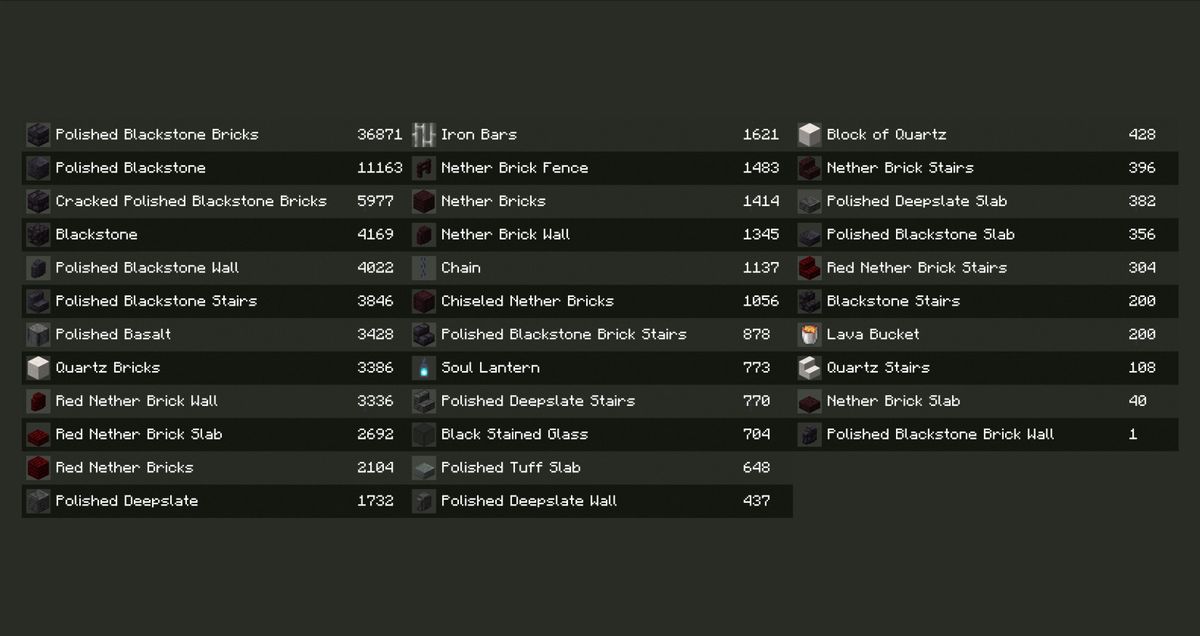The image size is (1200, 636).
Task: Click the Polished Blackstone Bricks block icon
Action: point(38,135)
